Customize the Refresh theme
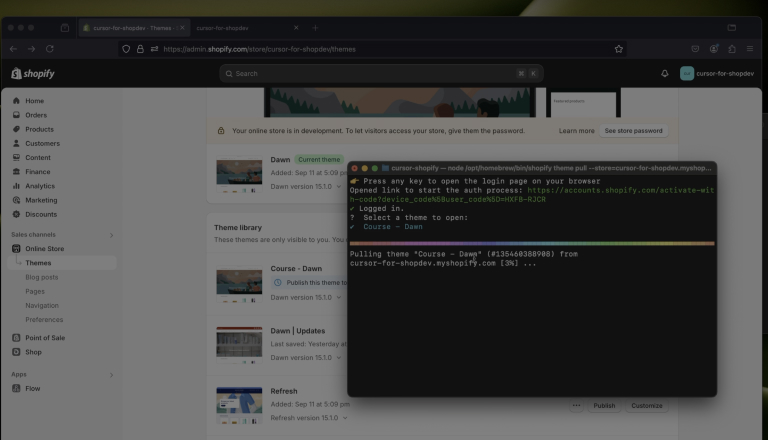 pos(647,406)
